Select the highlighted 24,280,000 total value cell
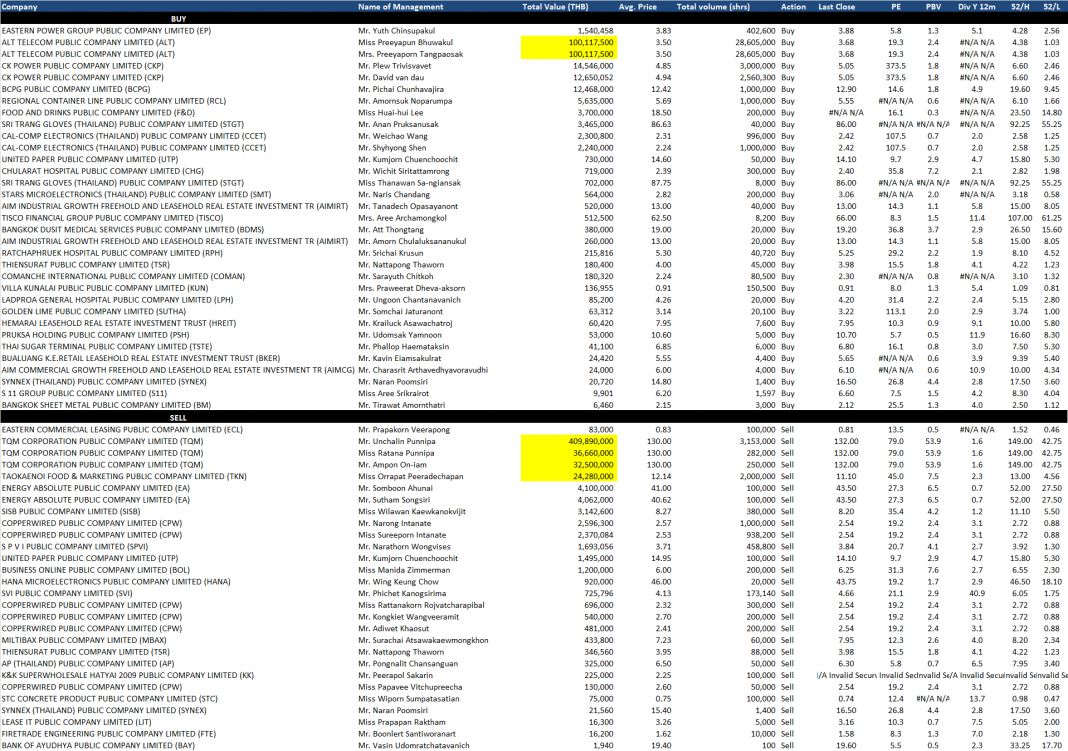1068x751 pixels. click(568, 476)
